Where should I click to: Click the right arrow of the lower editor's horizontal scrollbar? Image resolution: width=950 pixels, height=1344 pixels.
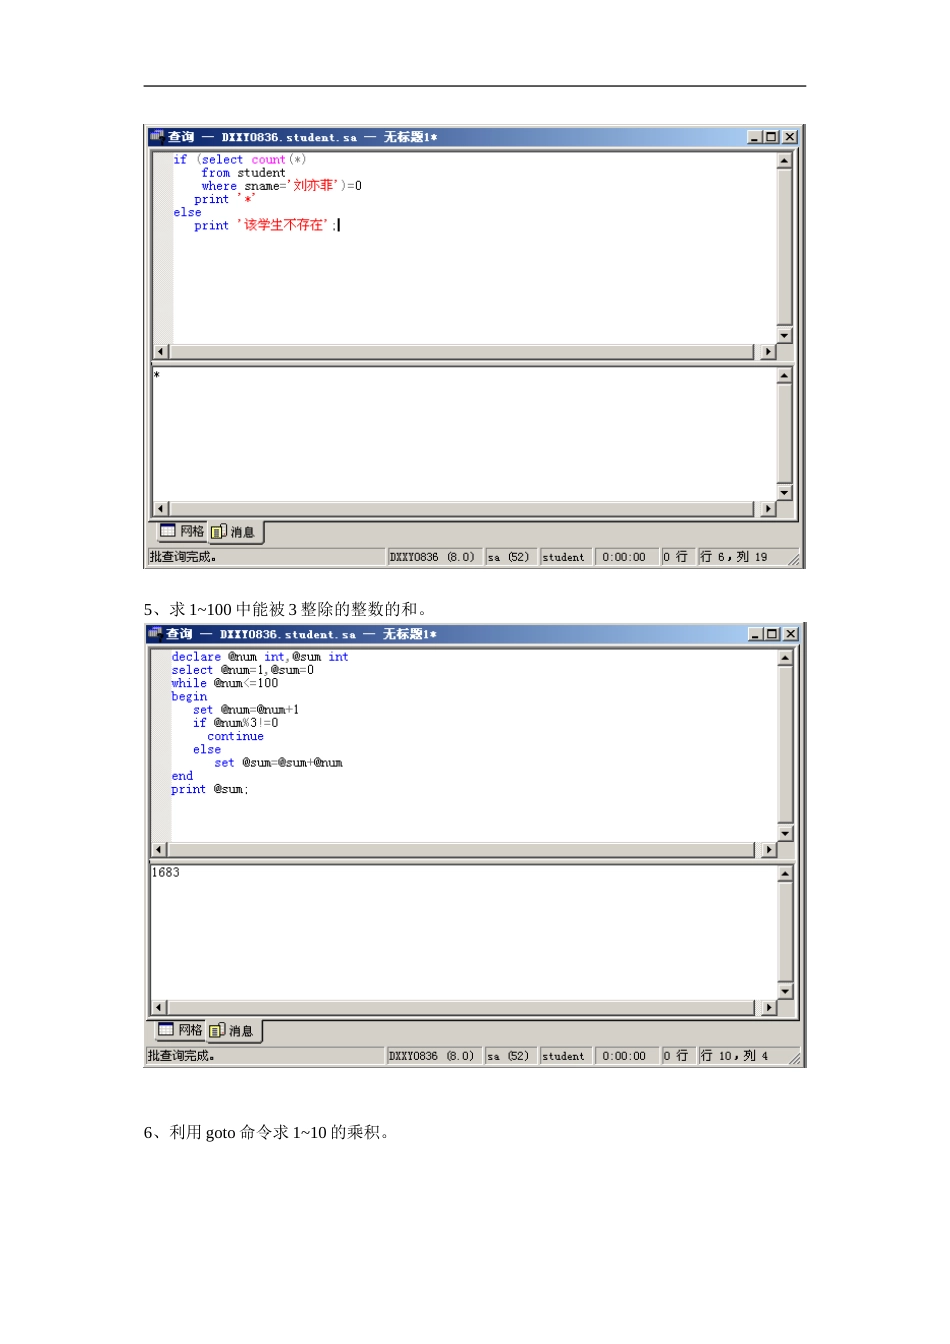click(768, 850)
